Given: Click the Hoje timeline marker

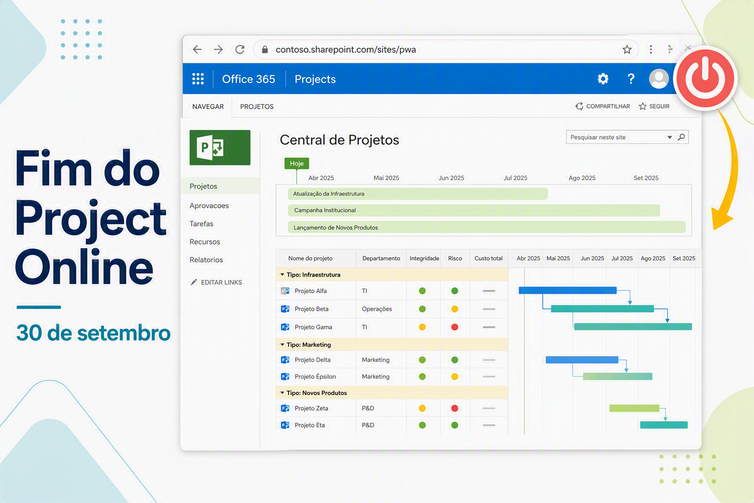Looking at the screenshot, I should pyautogui.click(x=297, y=163).
